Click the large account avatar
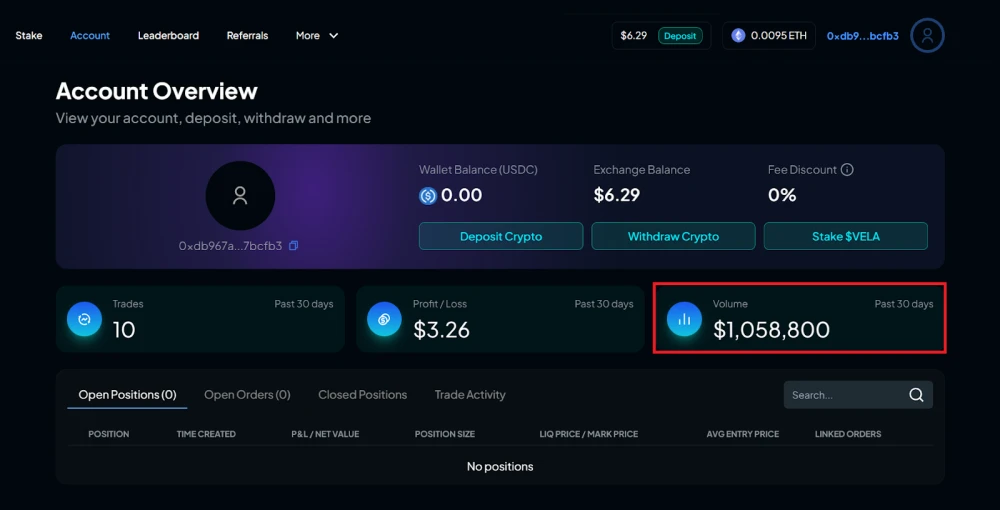The width and height of the screenshot is (1000, 510). [240, 196]
